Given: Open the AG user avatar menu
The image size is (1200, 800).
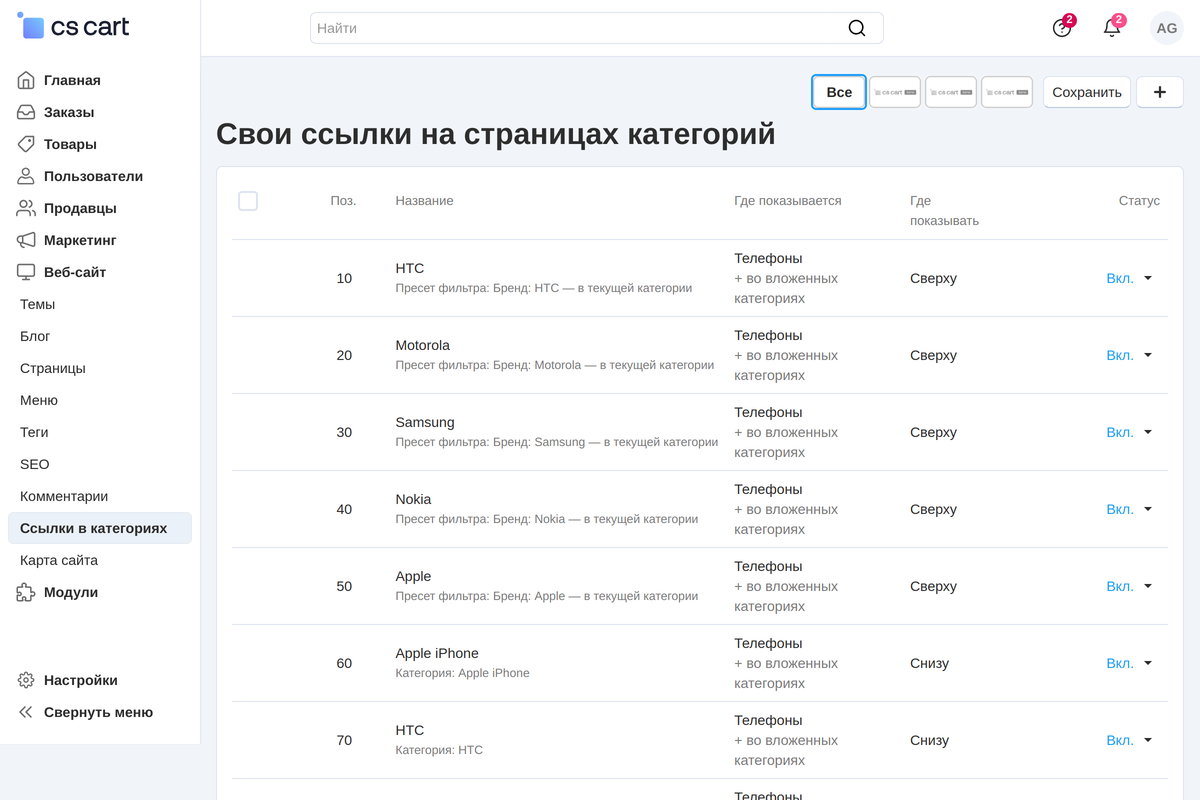Looking at the screenshot, I should 1167,28.
